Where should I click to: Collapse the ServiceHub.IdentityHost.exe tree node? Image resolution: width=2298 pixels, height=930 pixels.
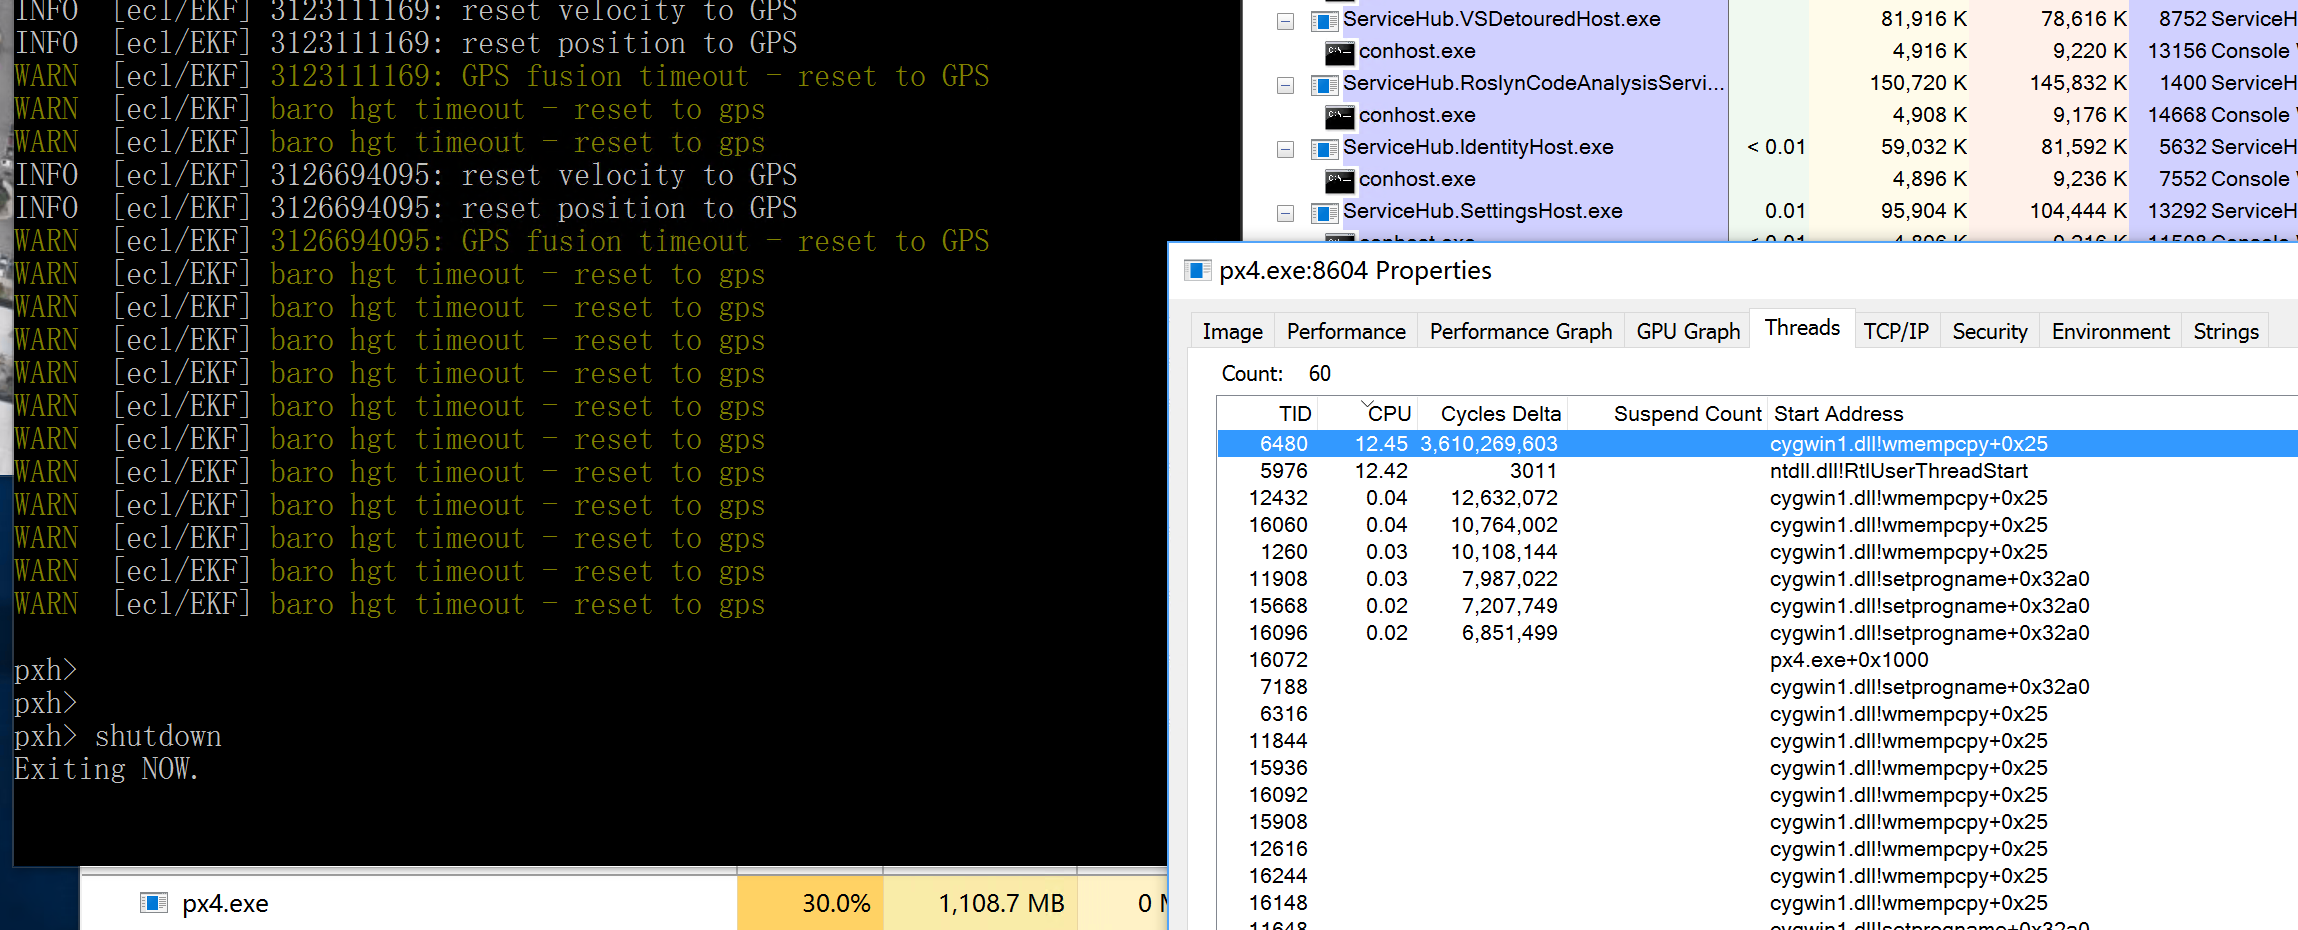pos(1286,149)
